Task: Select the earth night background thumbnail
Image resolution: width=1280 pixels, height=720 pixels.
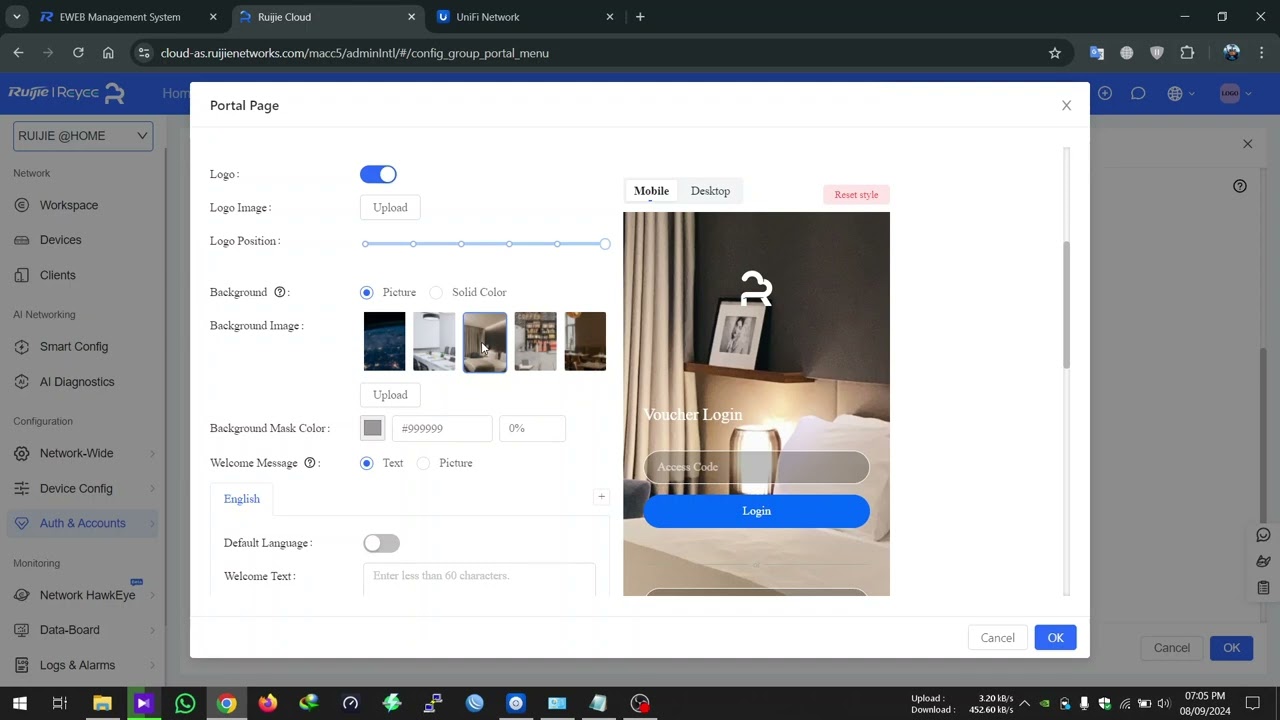Action: click(384, 341)
